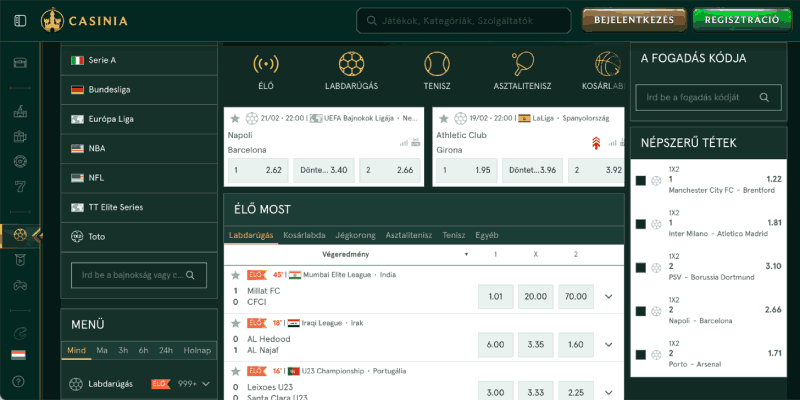This screenshot has height=400, width=800.
Task: Favorite the Leixoes U23 match star
Action: (235, 371)
